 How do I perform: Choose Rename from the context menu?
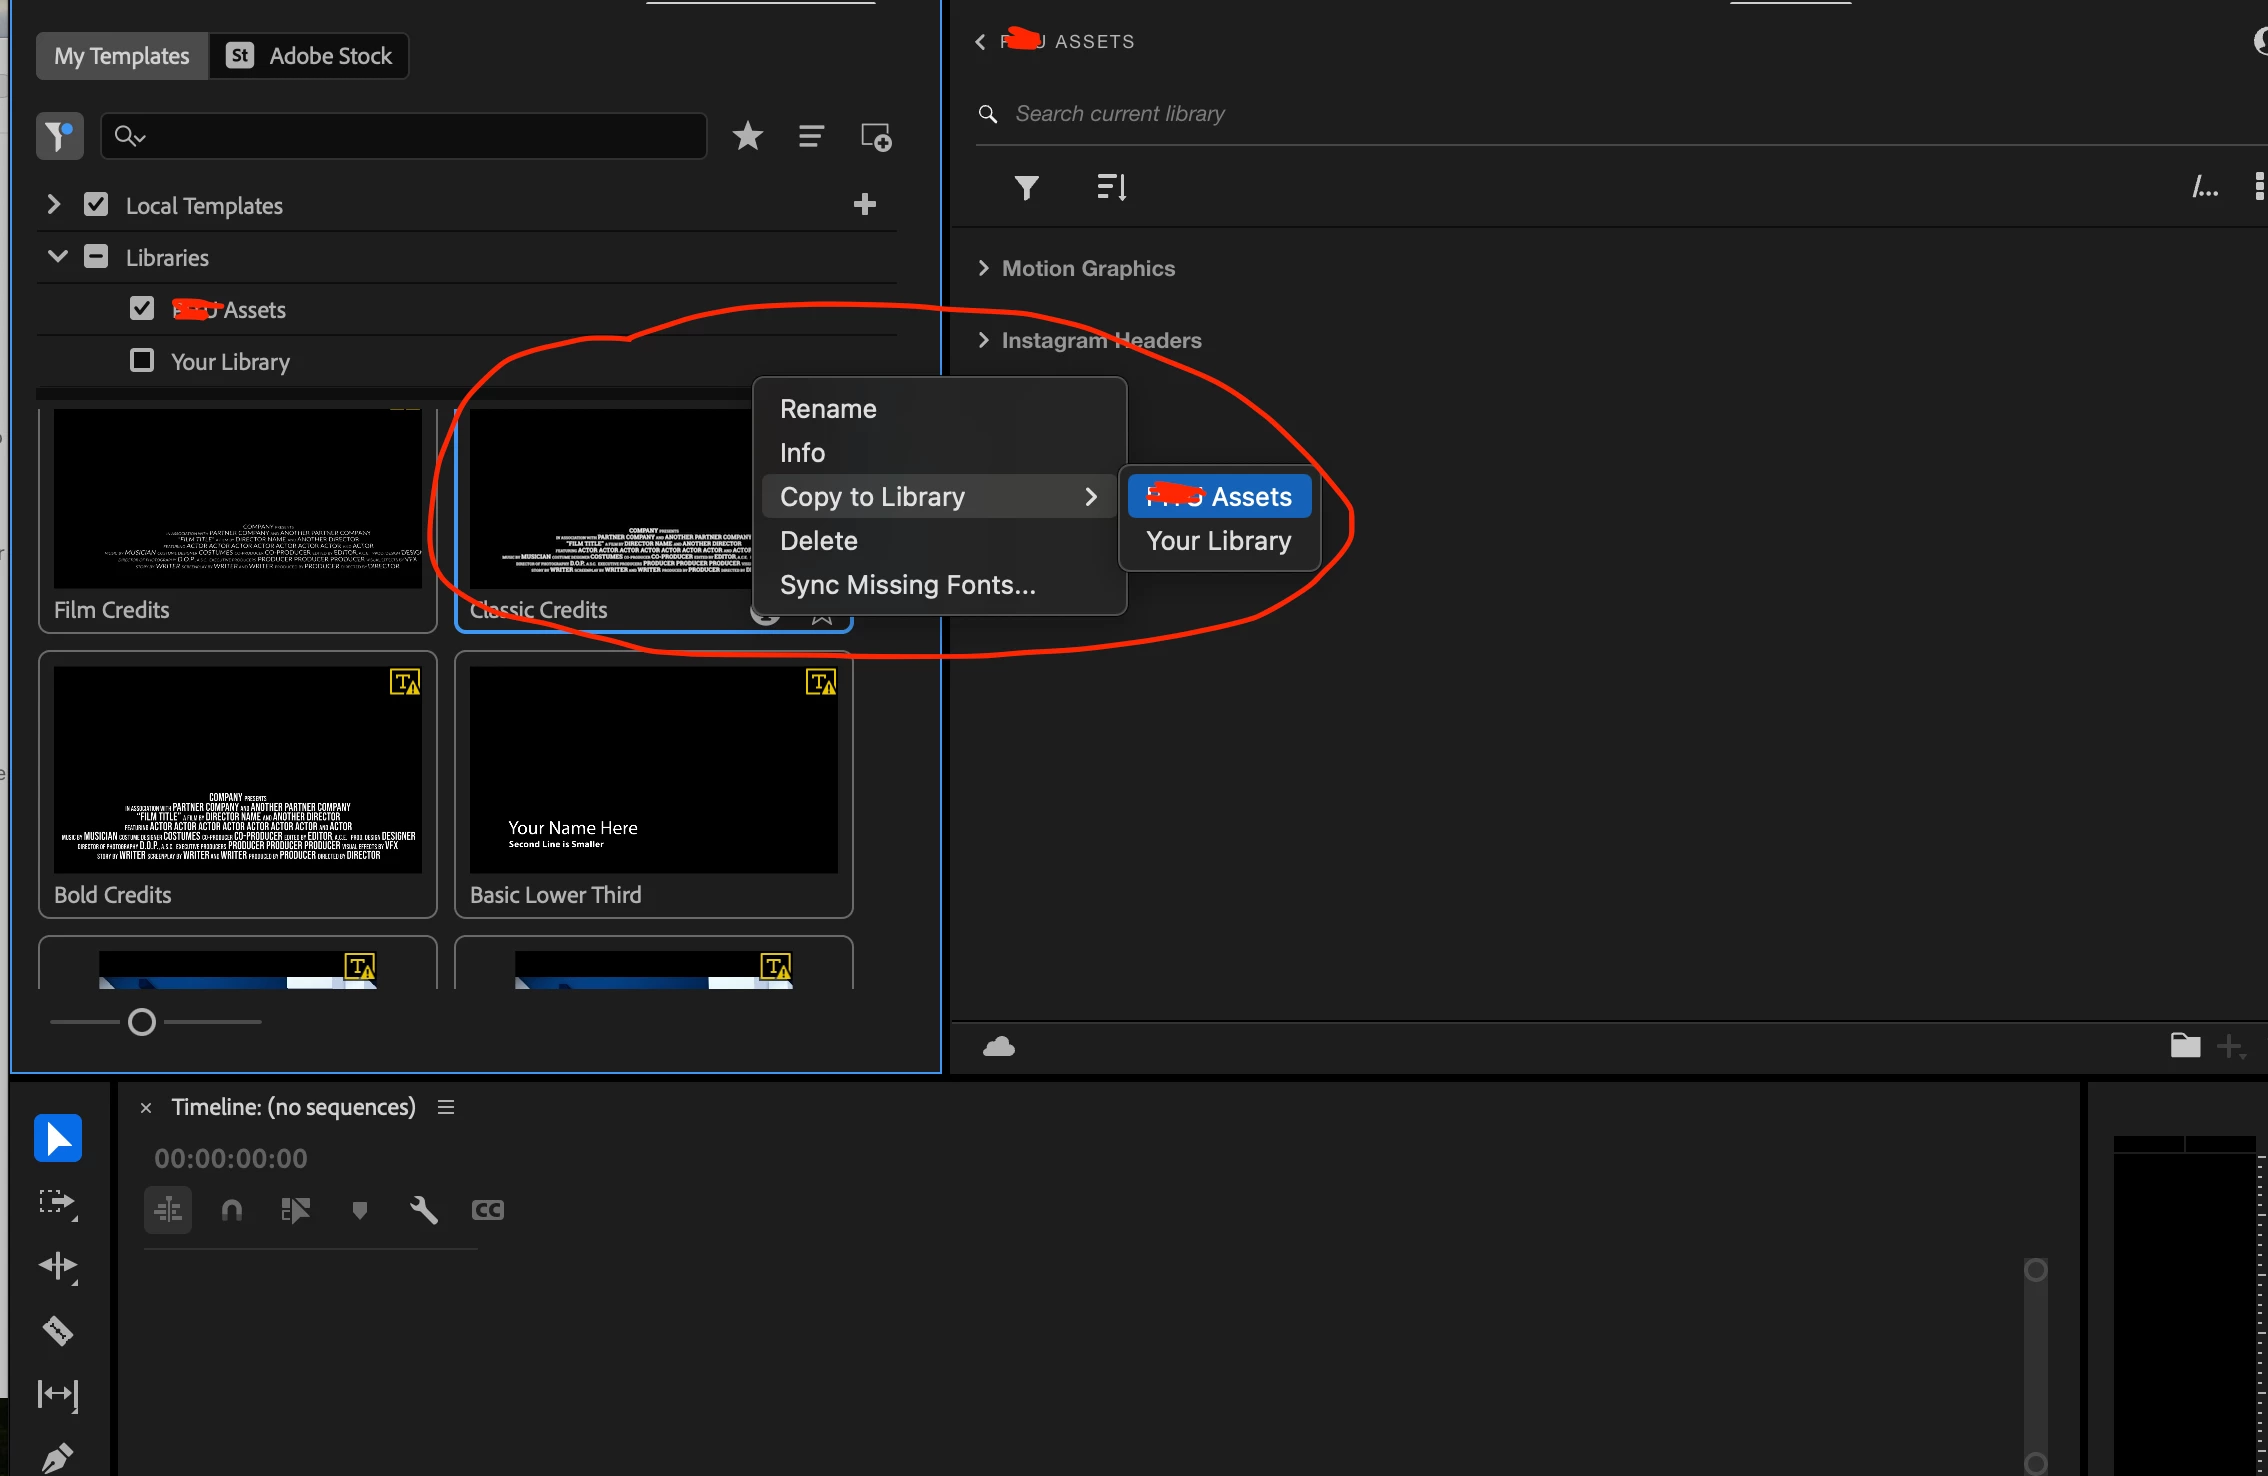[828, 409]
